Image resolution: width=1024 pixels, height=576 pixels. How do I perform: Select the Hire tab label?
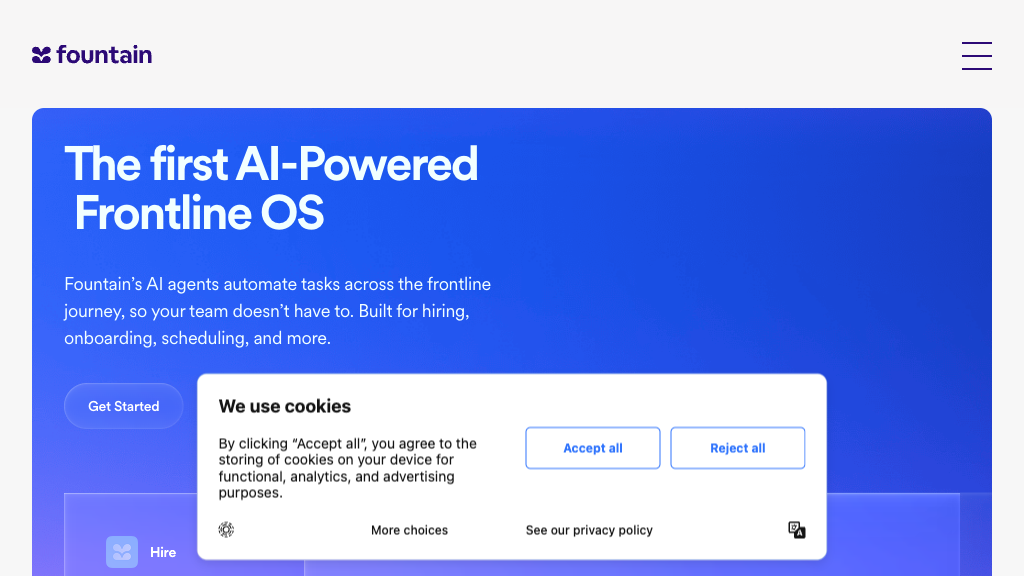click(x=163, y=552)
